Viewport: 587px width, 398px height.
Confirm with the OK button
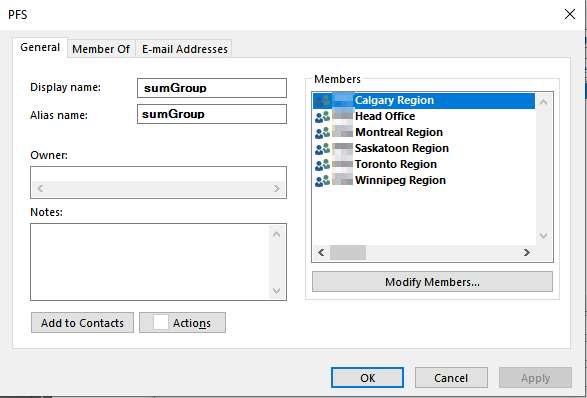pos(367,378)
